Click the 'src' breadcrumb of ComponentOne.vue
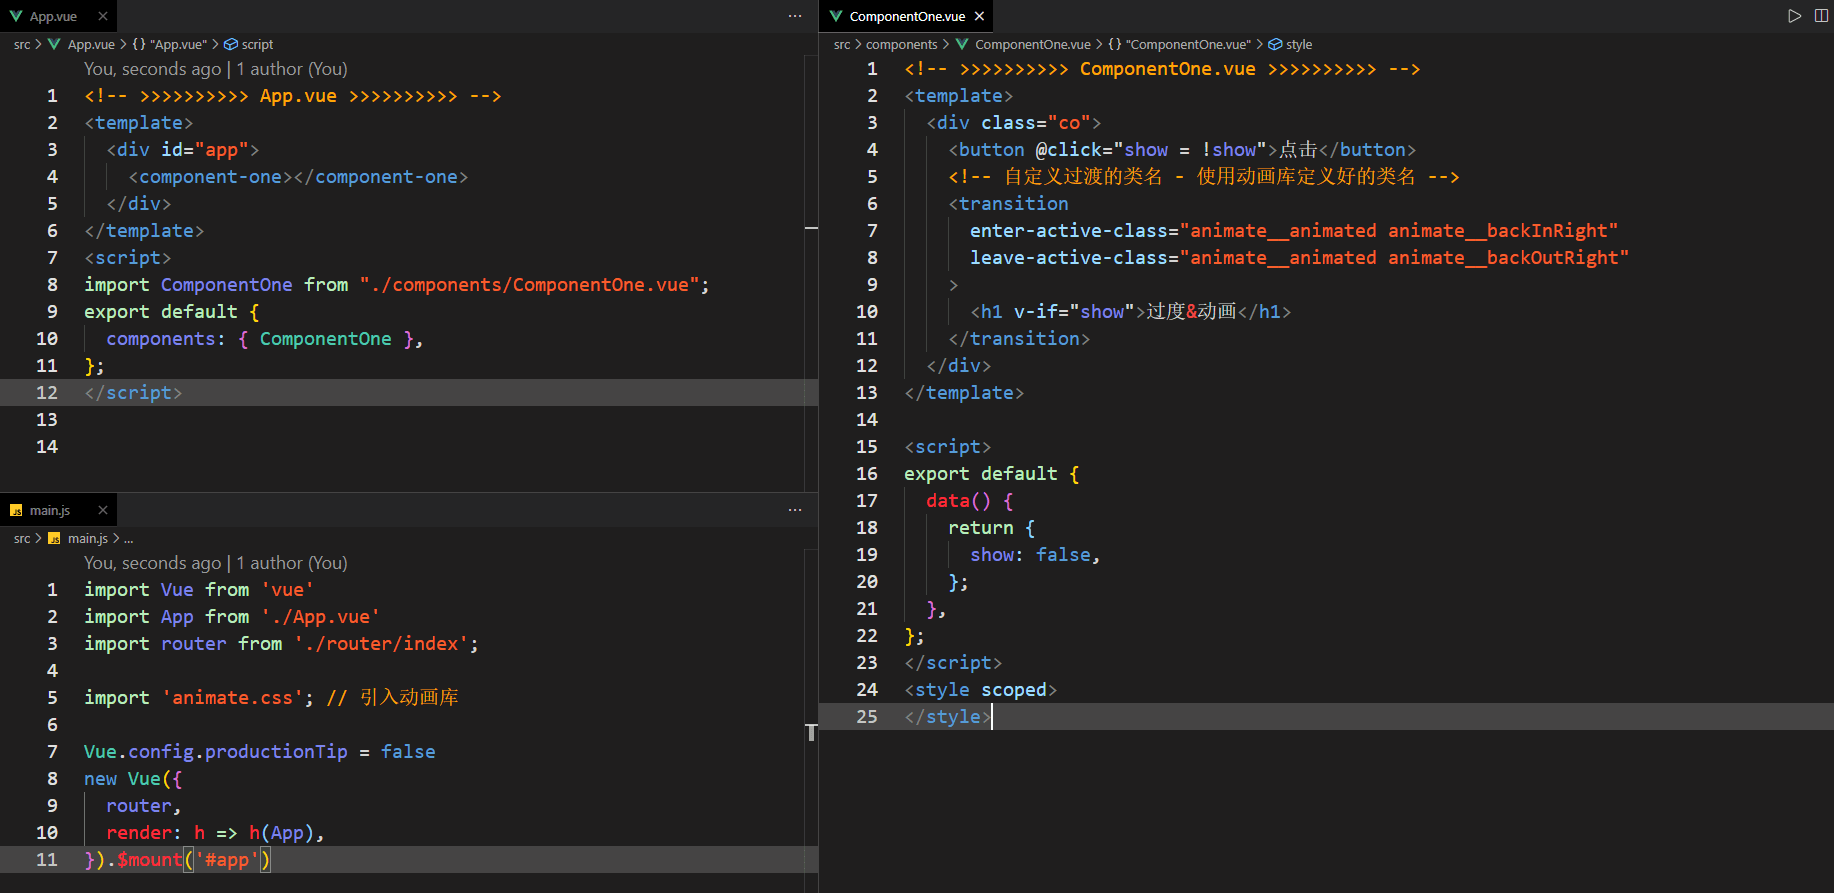Image resolution: width=1834 pixels, height=893 pixels. tap(842, 44)
